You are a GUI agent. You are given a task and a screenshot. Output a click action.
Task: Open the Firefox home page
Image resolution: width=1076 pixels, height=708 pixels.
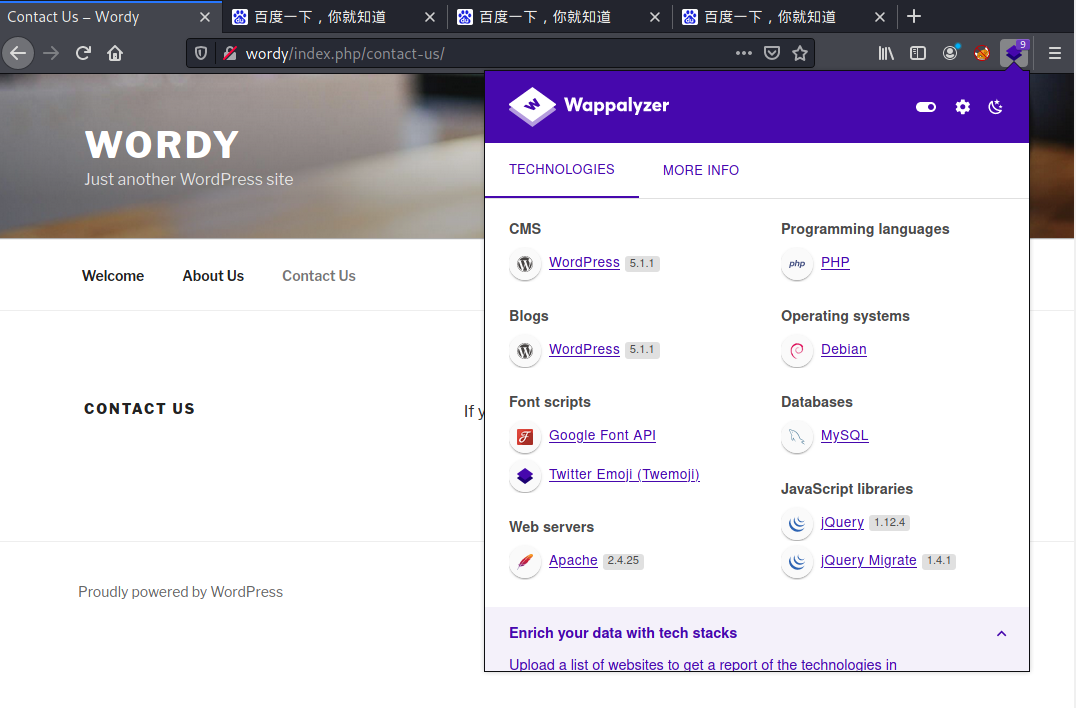click(x=115, y=54)
